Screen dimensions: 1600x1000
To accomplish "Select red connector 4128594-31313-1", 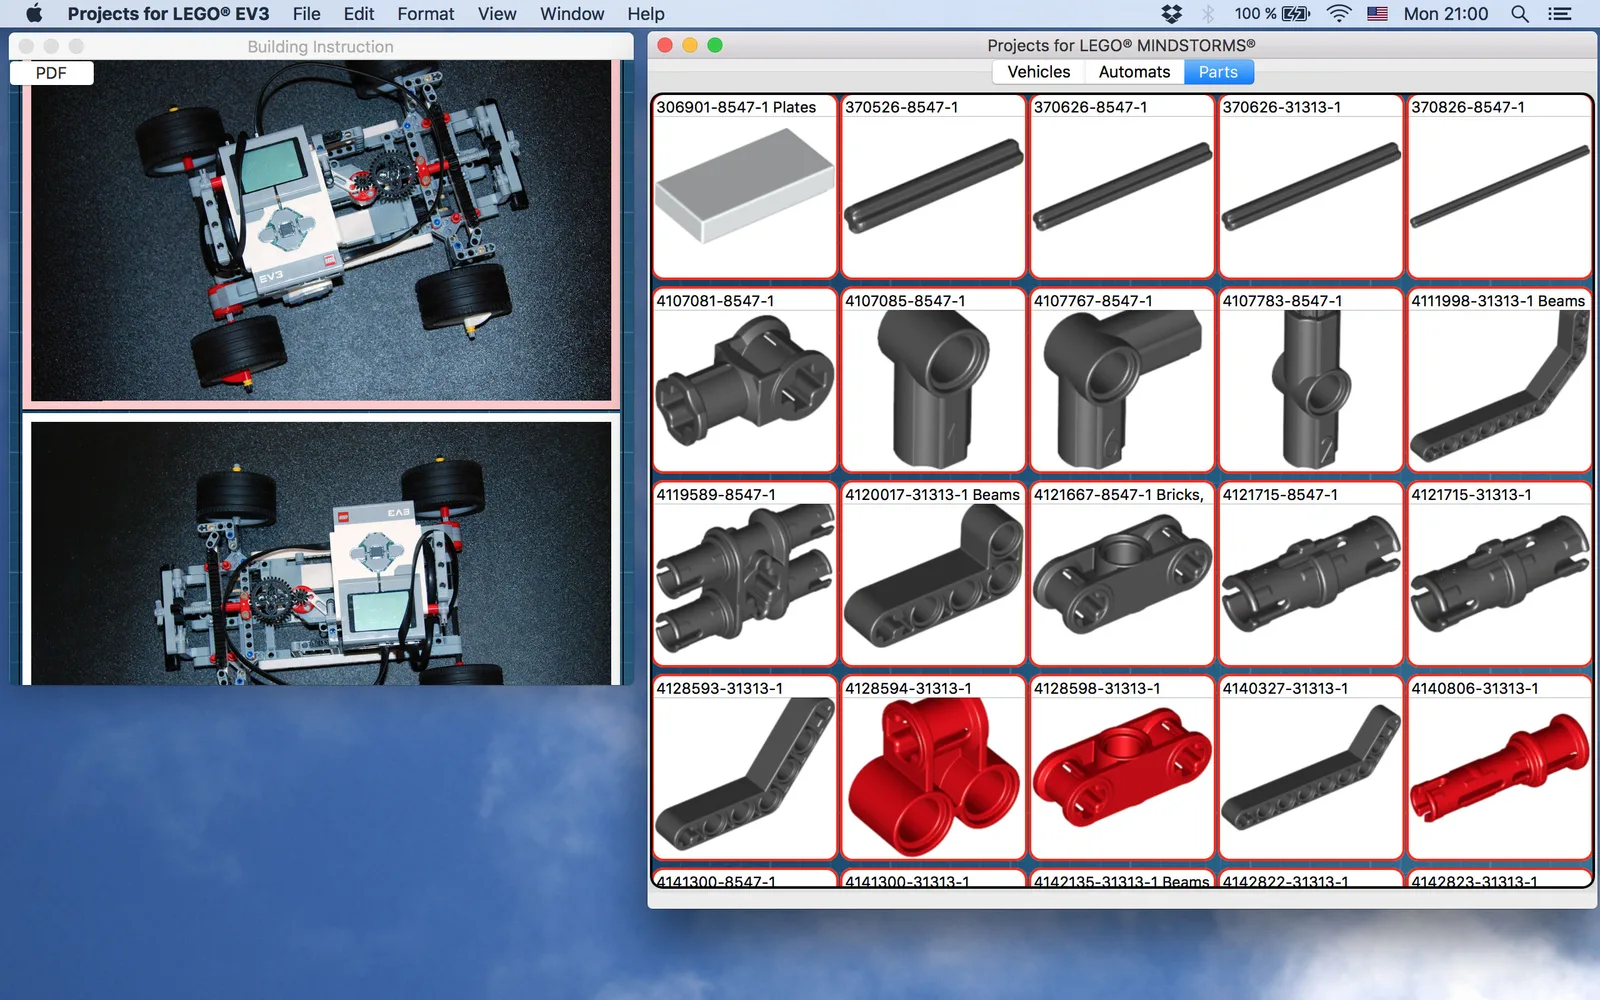I will (933, 768).
